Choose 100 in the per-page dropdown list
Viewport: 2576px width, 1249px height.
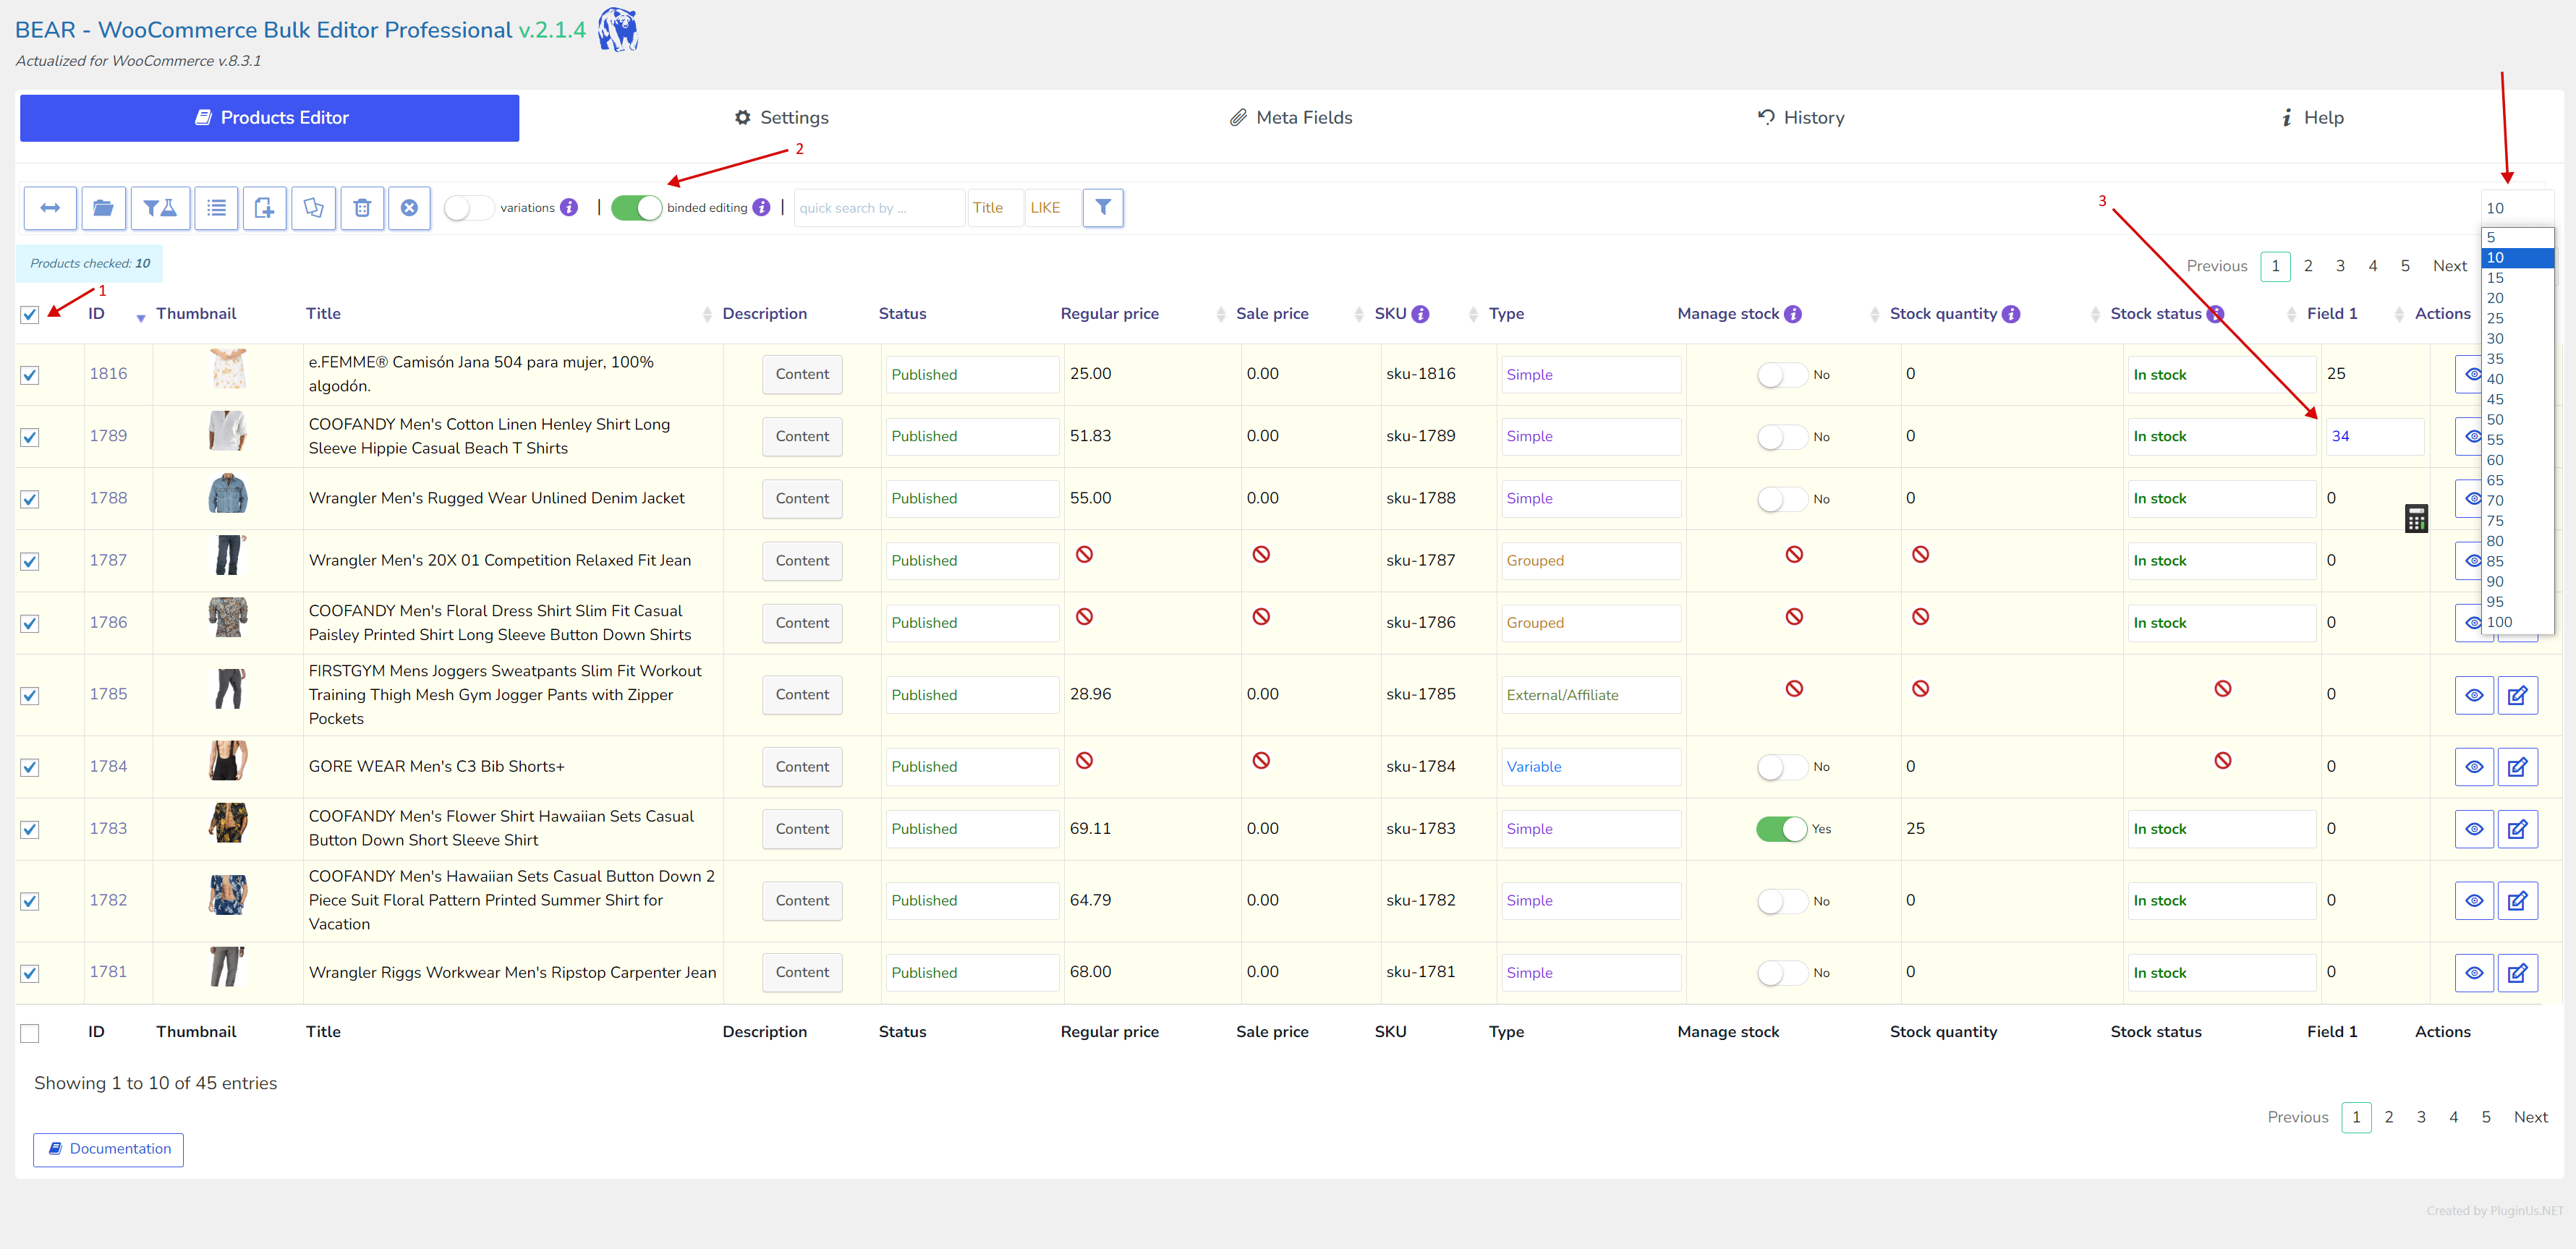[2517, 622]
